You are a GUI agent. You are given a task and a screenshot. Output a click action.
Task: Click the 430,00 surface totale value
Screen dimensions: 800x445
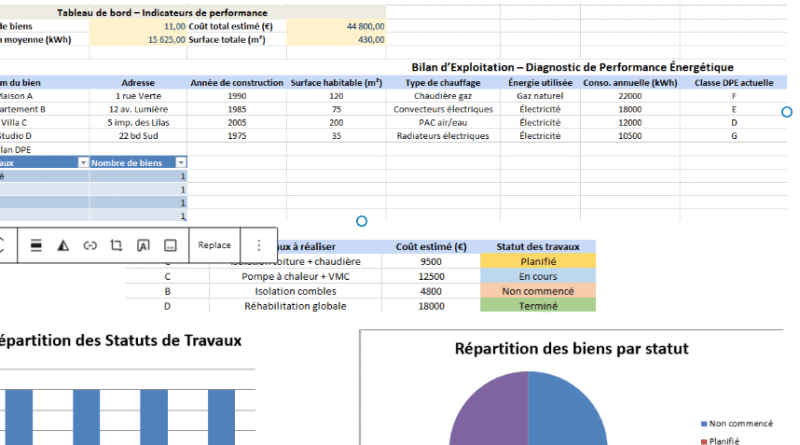[x=336, y=39]
